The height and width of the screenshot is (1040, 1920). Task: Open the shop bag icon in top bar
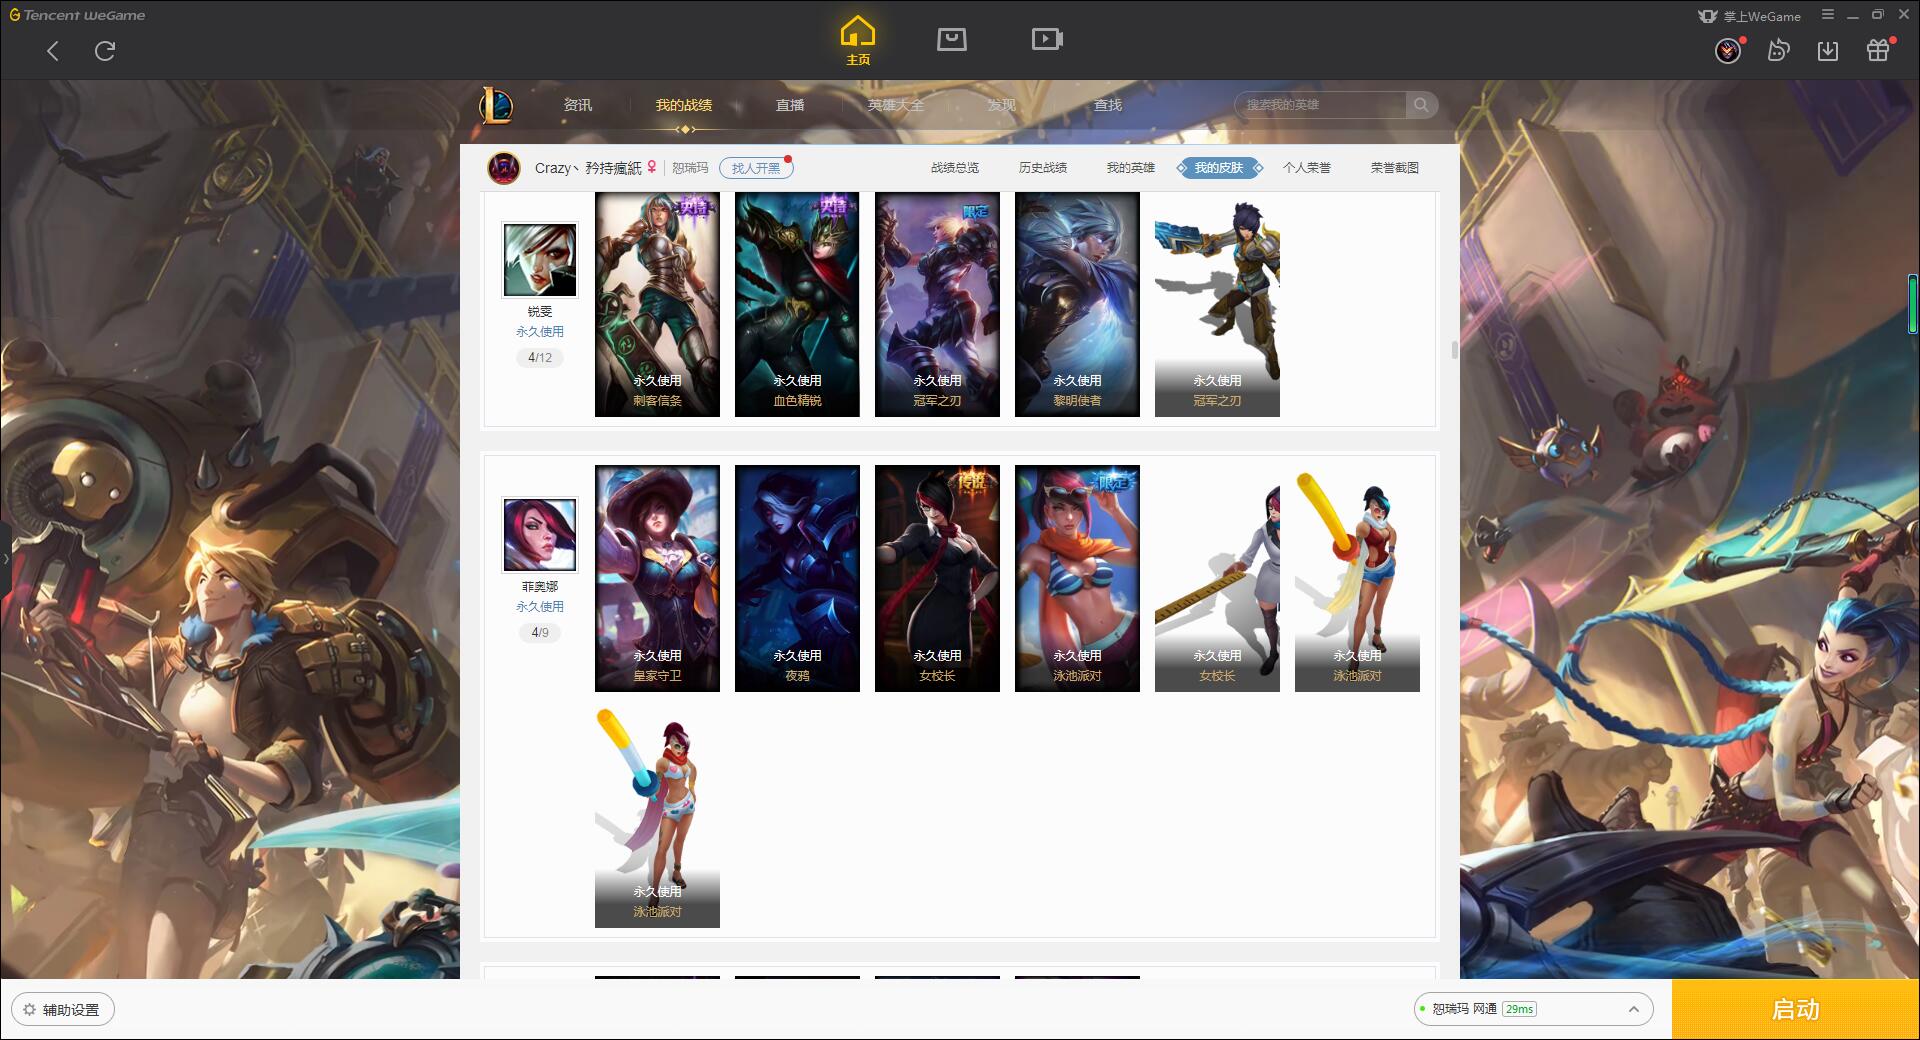(951, 39)
